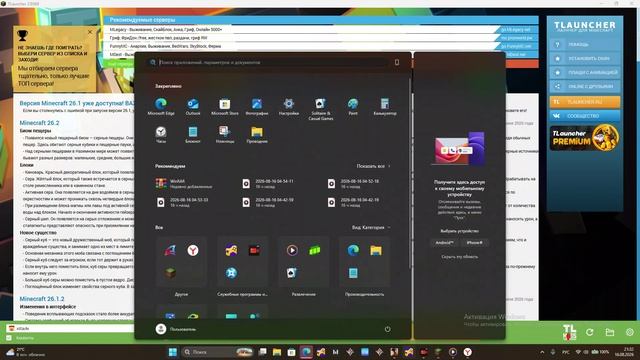640x360 pixels.
Task: Open Minecraft 26.2 news heading
Action: coord(39,123)
